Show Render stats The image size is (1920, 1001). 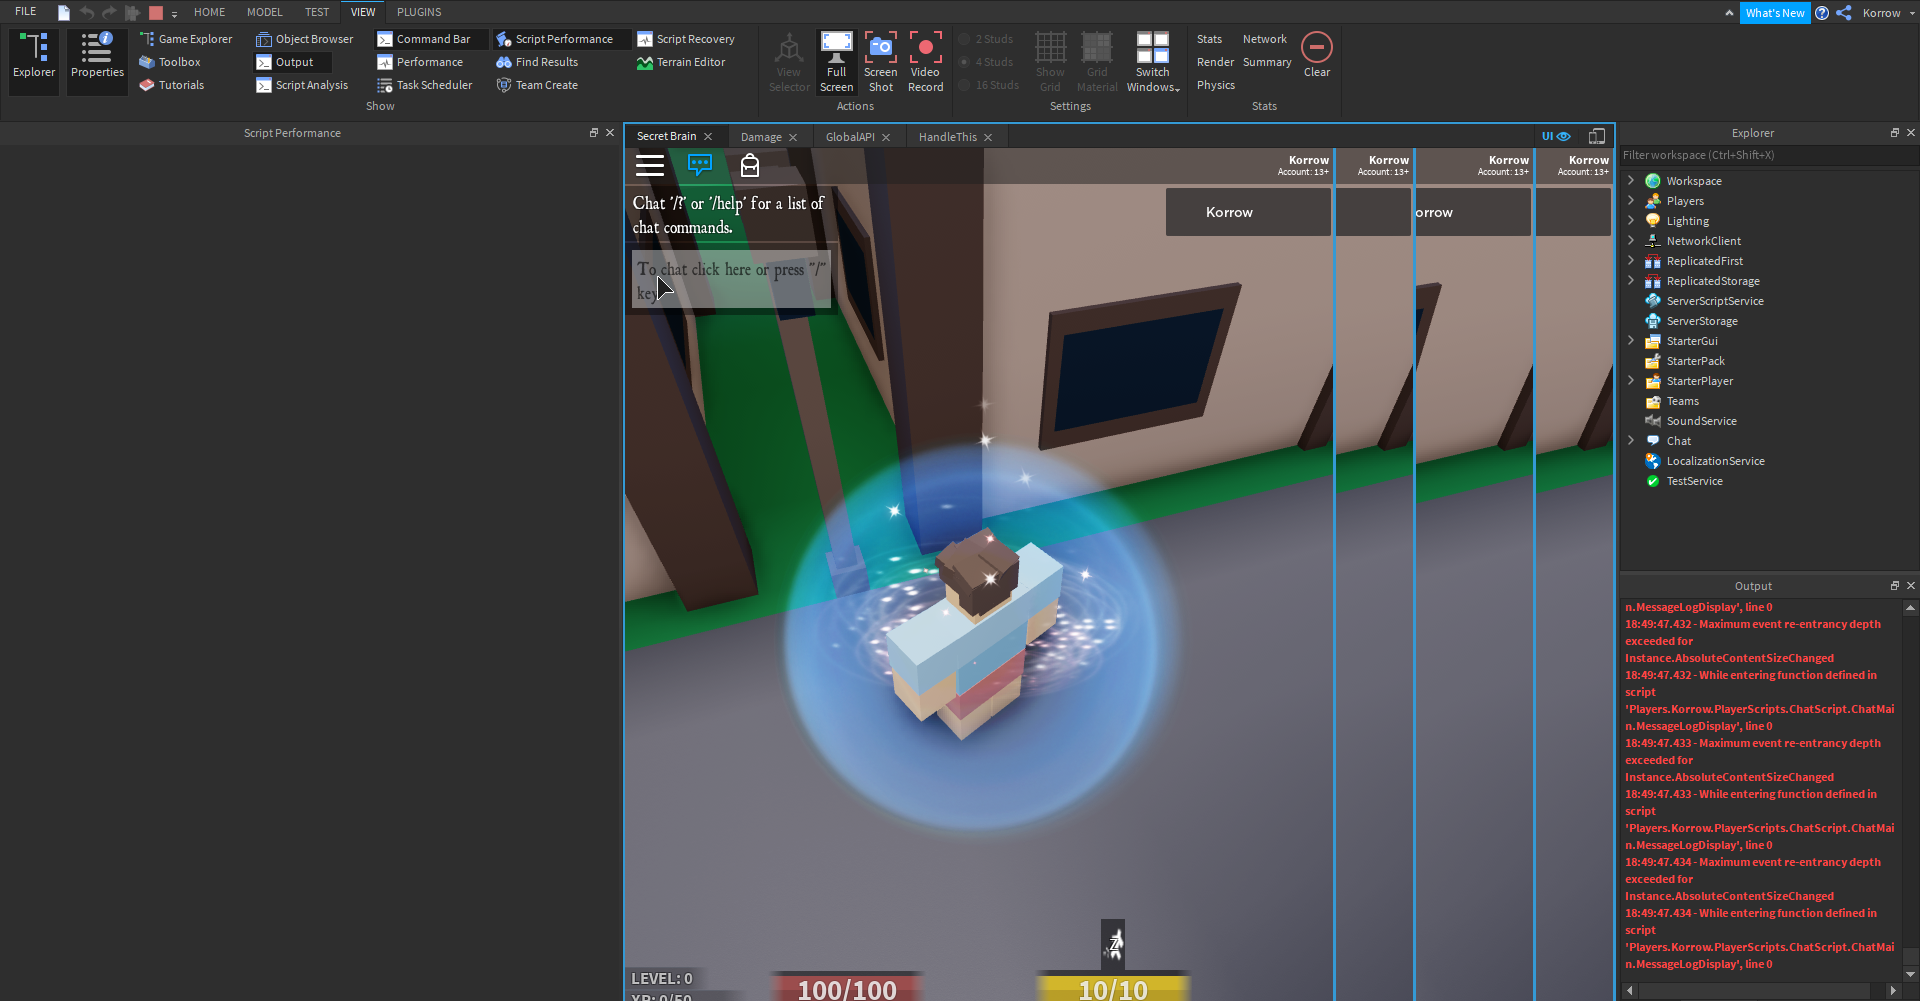point(1215,62)
